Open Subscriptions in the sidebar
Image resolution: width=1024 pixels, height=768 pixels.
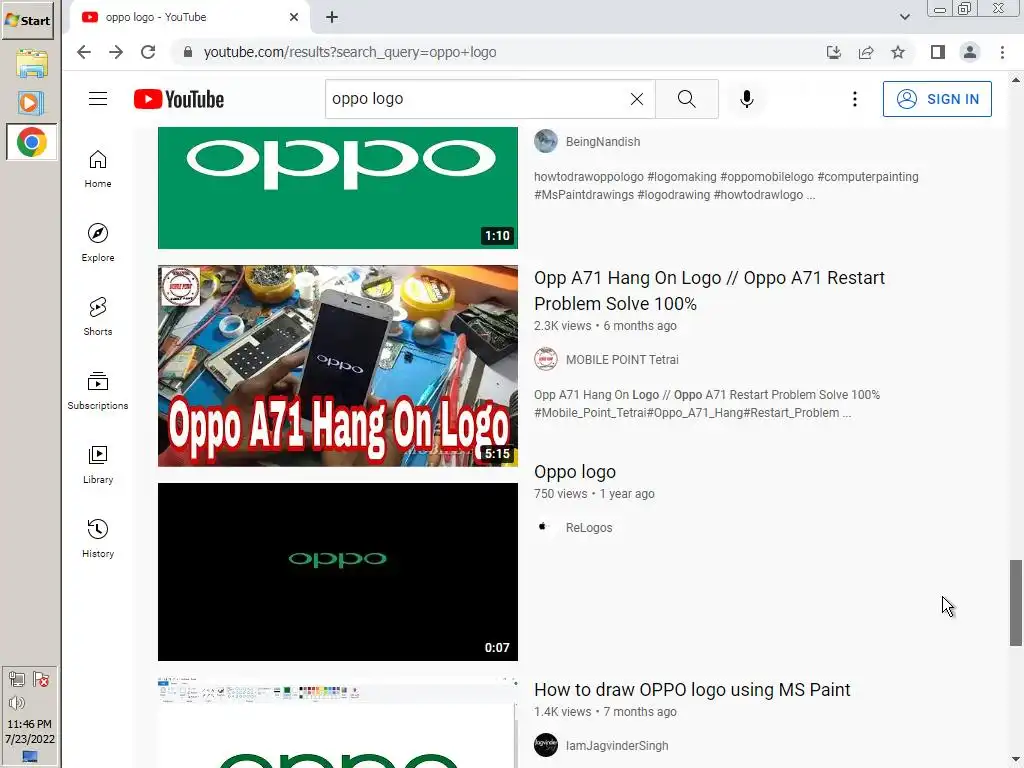[98, 390]
